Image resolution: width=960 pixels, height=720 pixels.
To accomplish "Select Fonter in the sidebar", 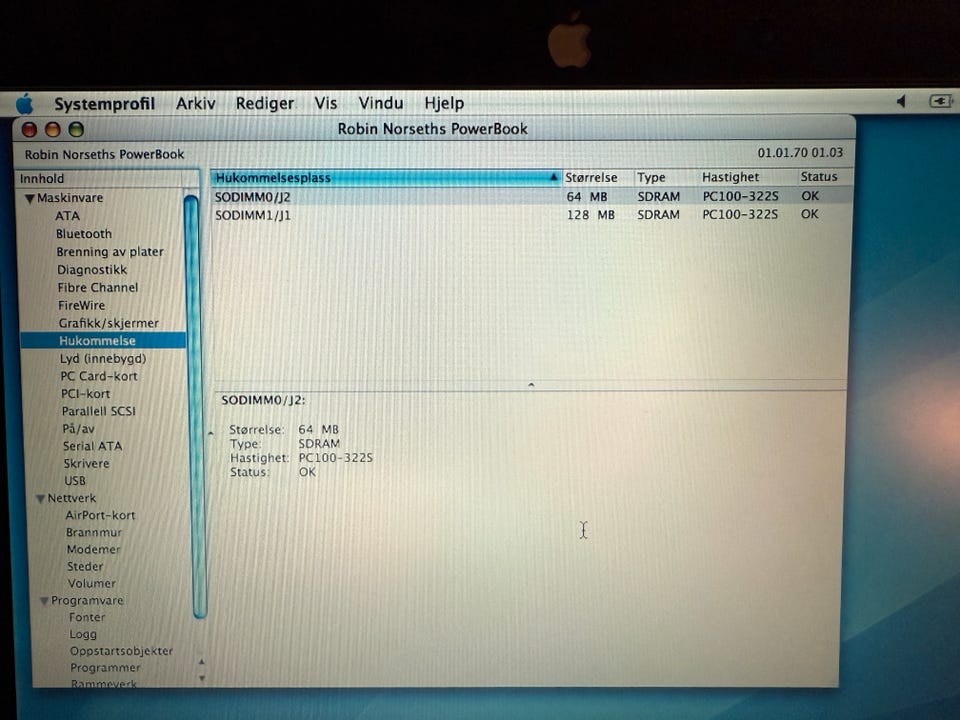I will (87, 617).
